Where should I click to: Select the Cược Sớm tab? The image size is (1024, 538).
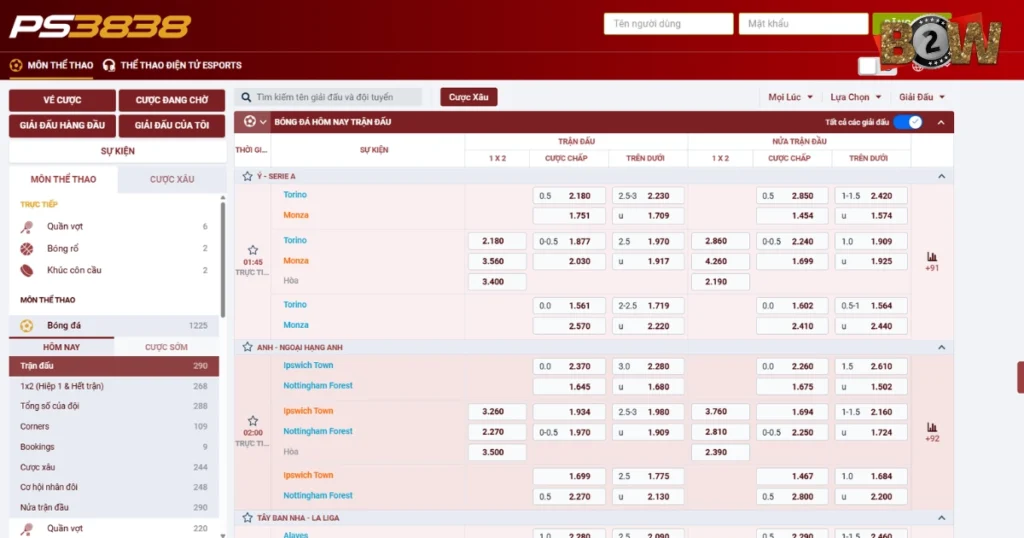coord(166,347)
